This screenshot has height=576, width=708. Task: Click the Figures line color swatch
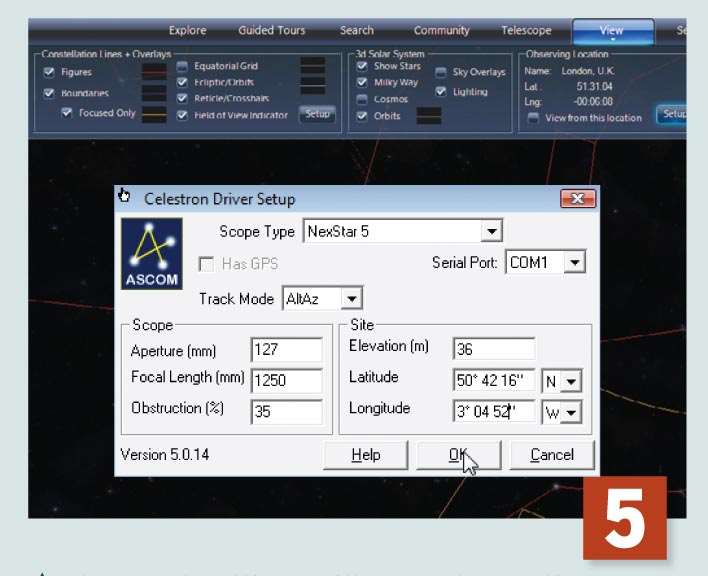pos(154,72)
